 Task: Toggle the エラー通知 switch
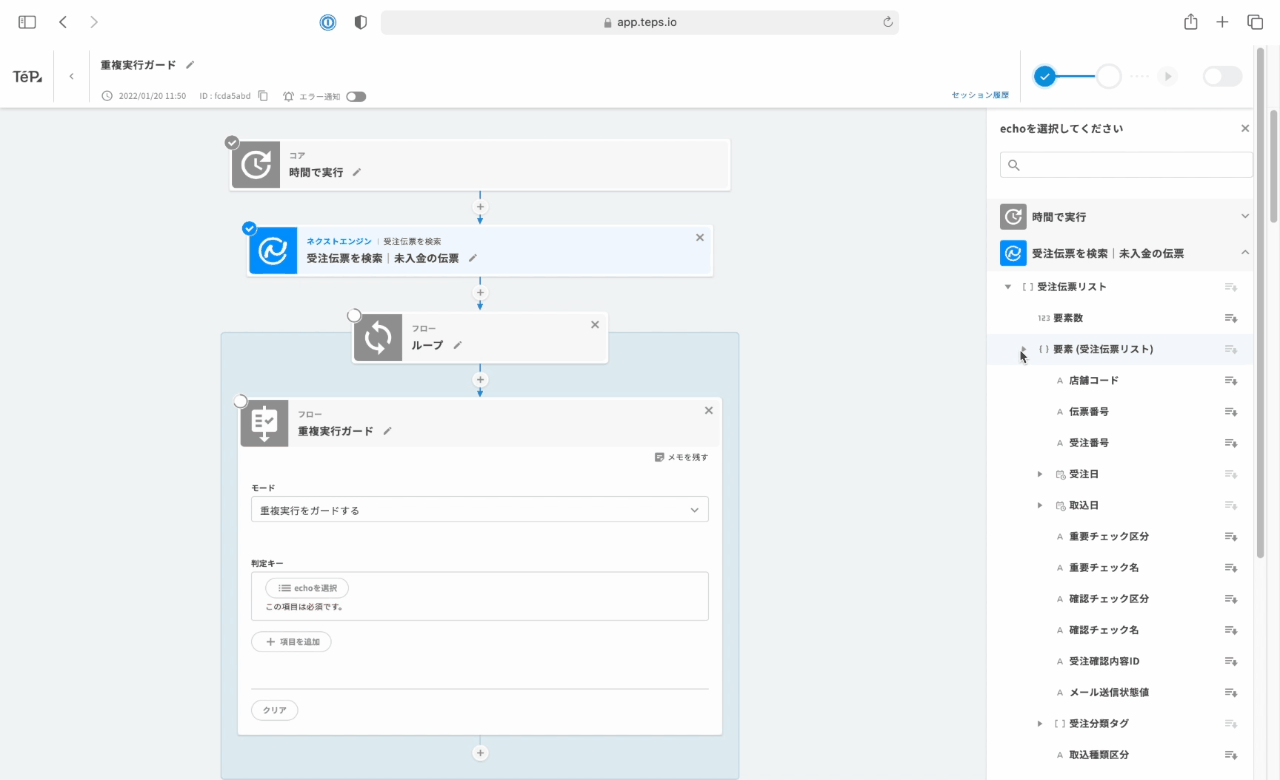[356, 96]
